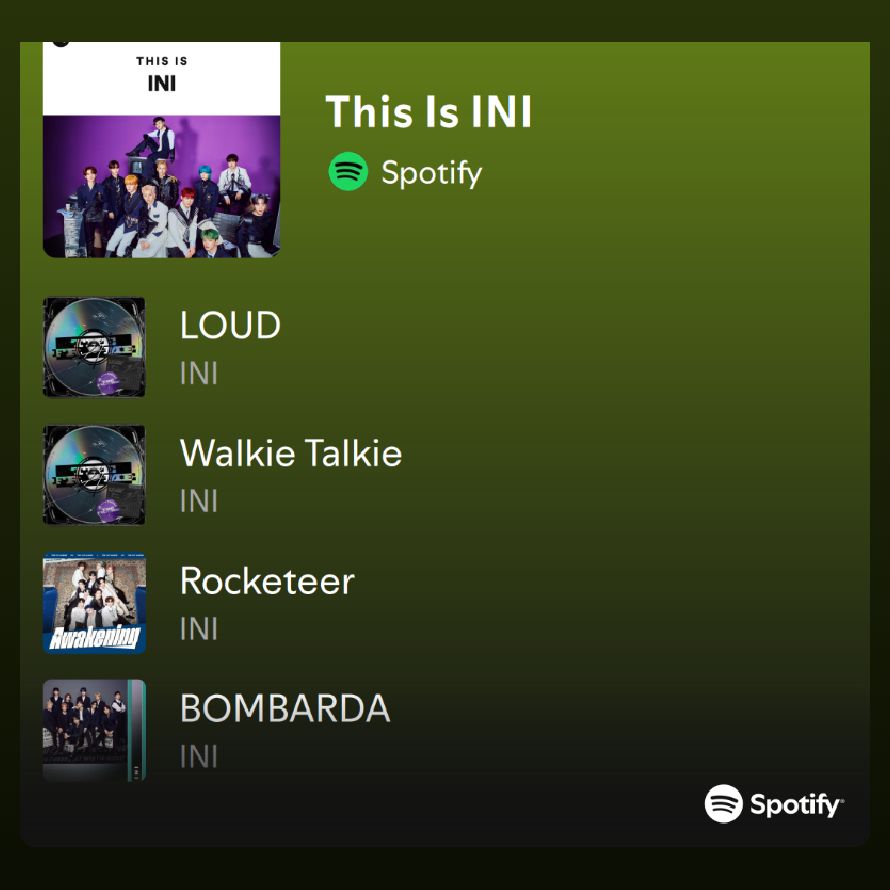Click the Spotify wordmark text at bottom right
Image resolution: width=890 pixels, height=890 pixels.
point(797,805)
